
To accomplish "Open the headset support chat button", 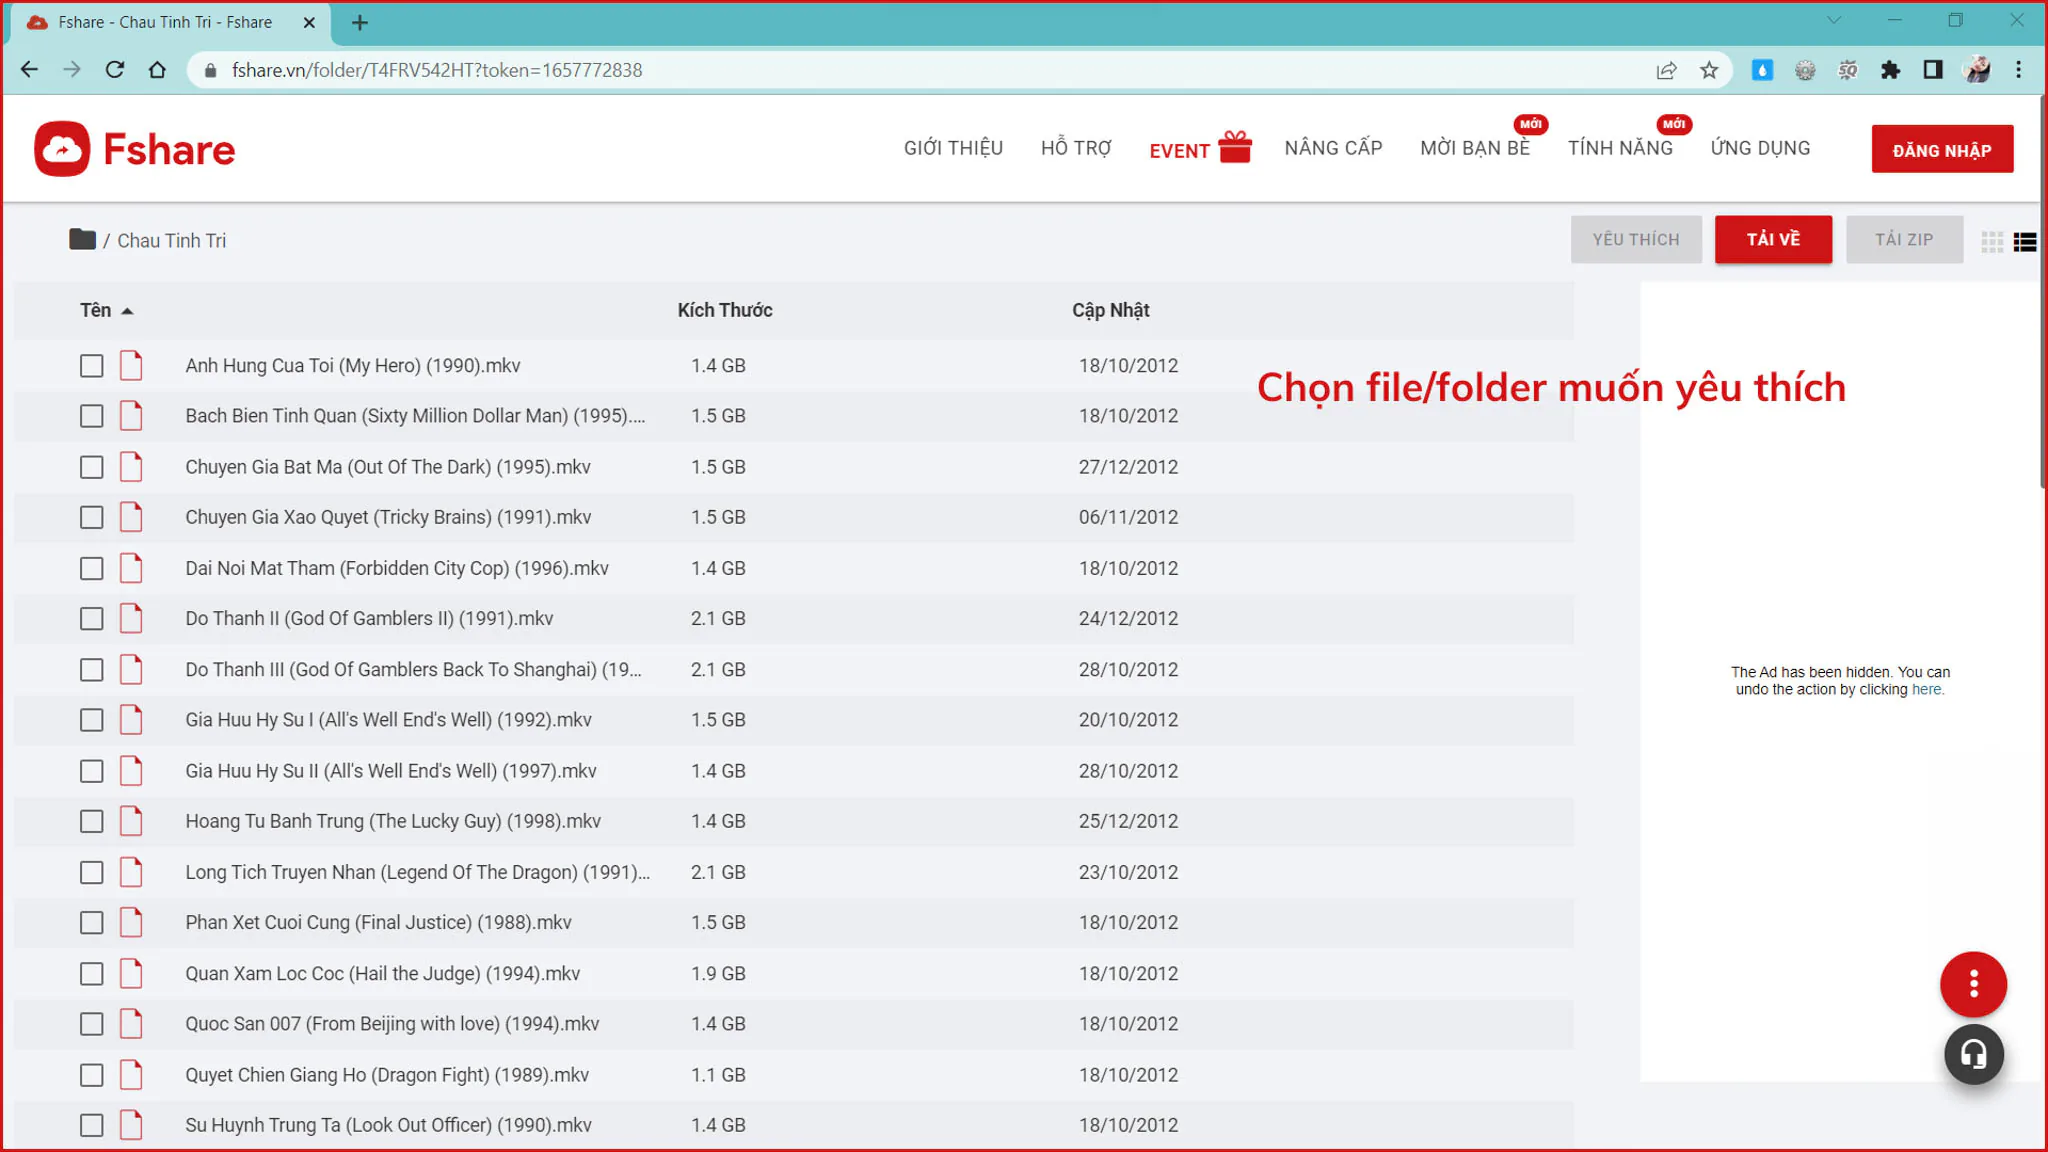I will [1973, 1054].
